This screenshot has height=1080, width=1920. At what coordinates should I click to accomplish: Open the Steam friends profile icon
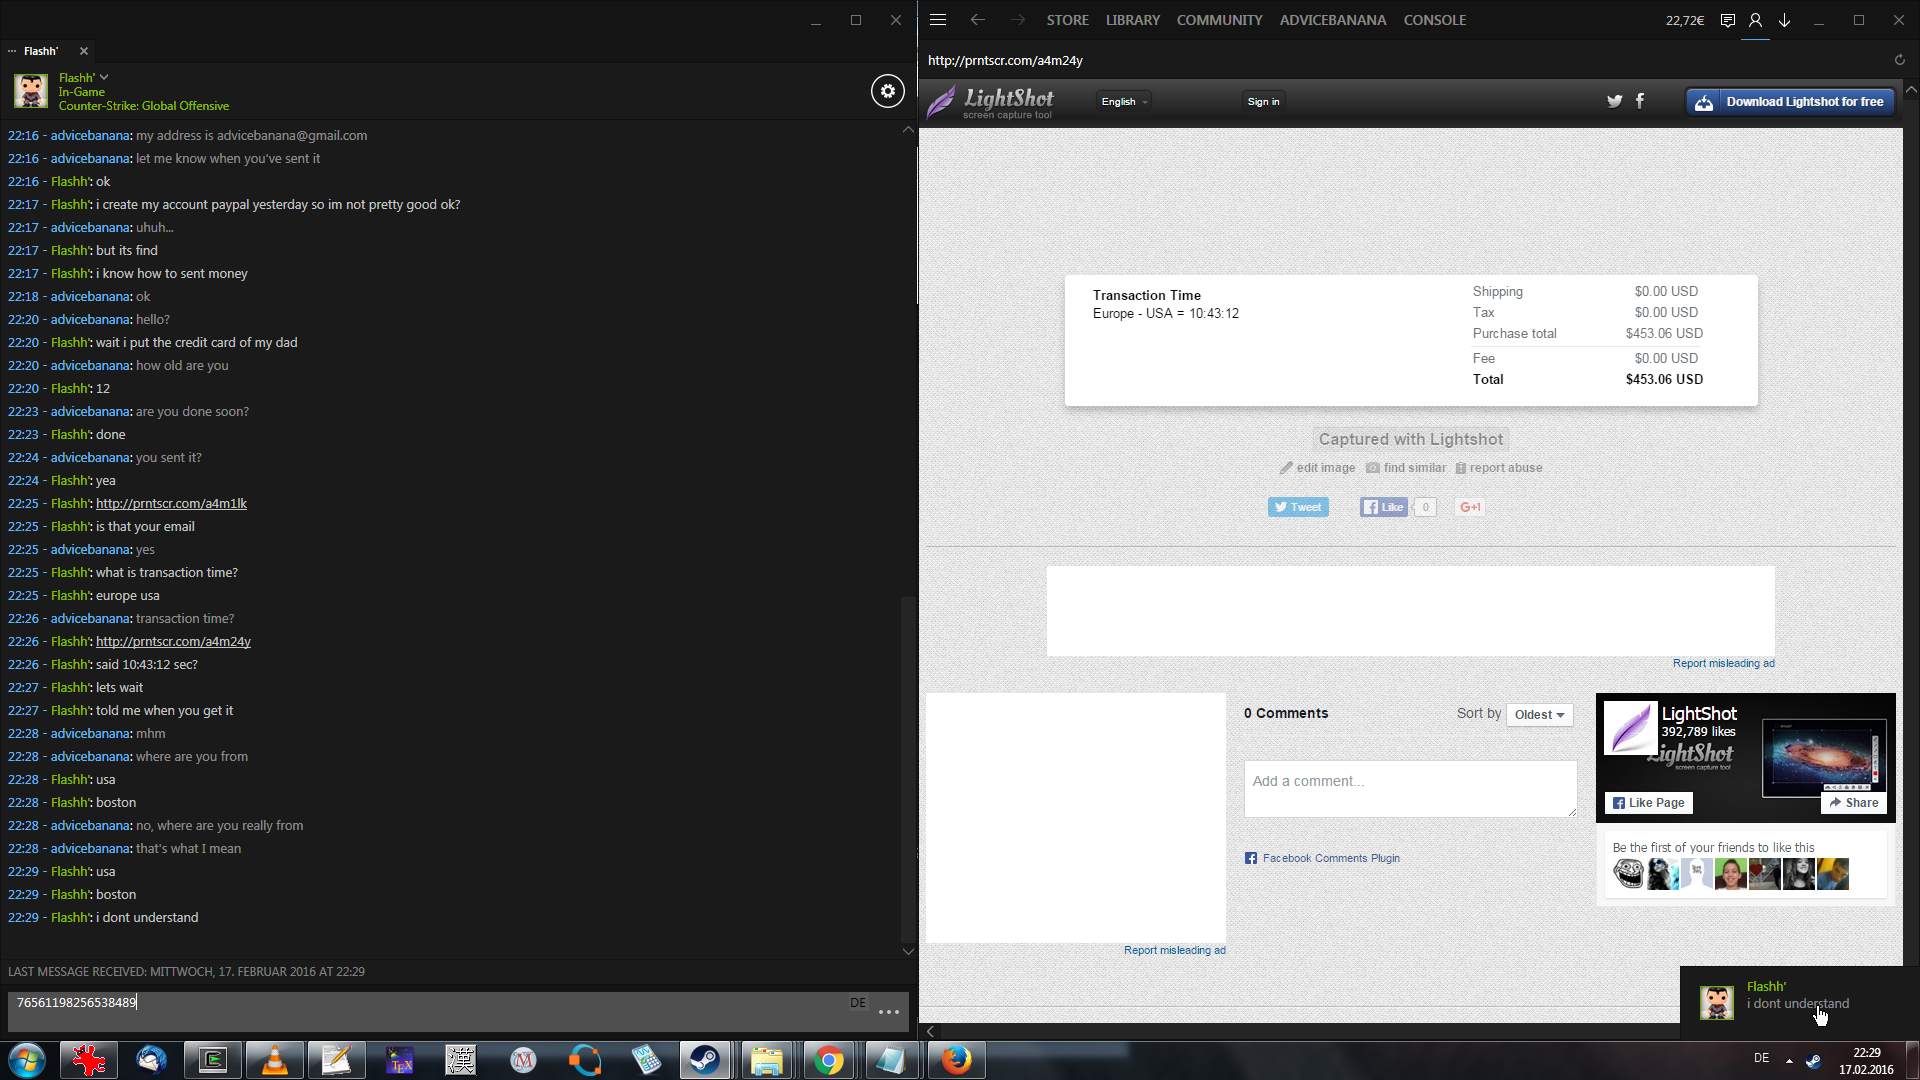coord(1755,20)
